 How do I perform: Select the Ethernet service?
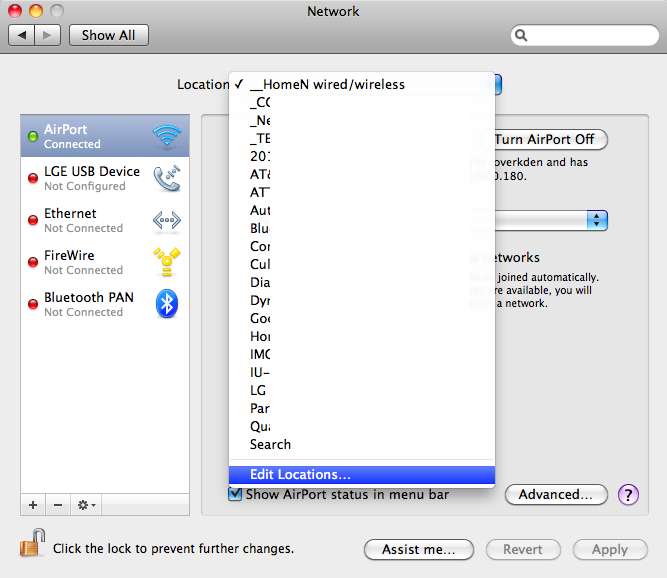coord(105,220)
